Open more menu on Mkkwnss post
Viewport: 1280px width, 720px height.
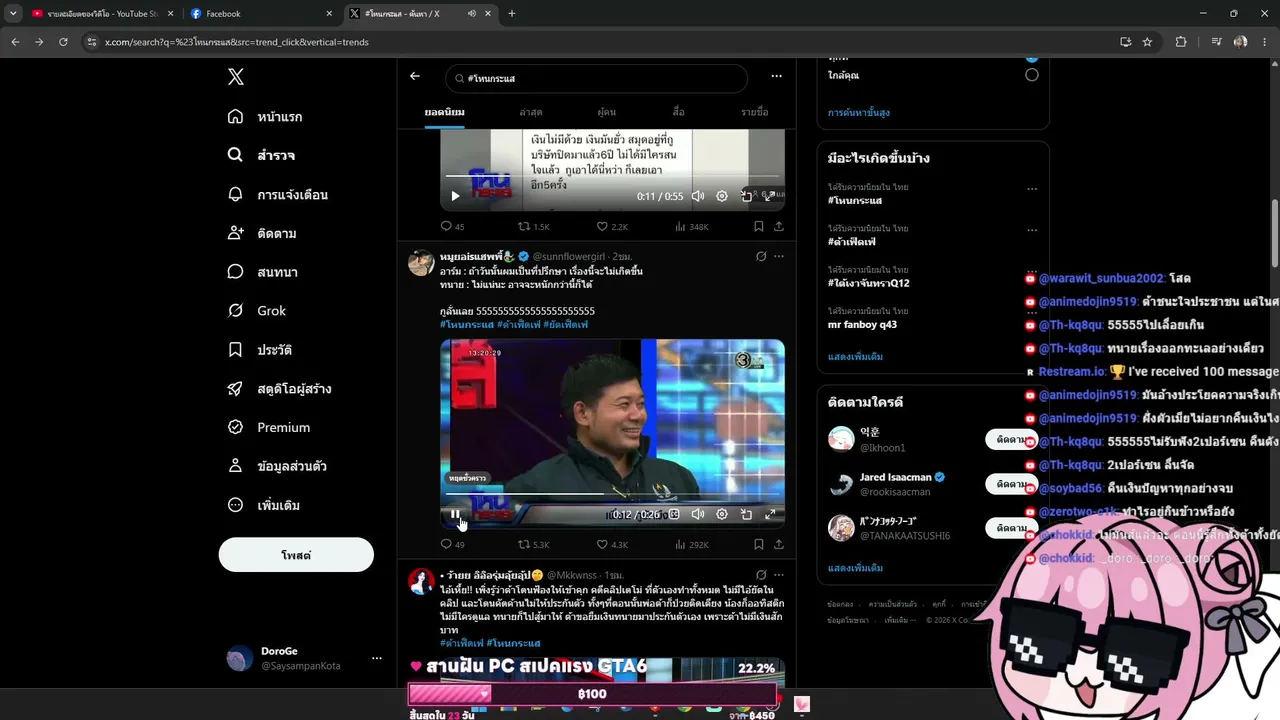pos(779,575)
